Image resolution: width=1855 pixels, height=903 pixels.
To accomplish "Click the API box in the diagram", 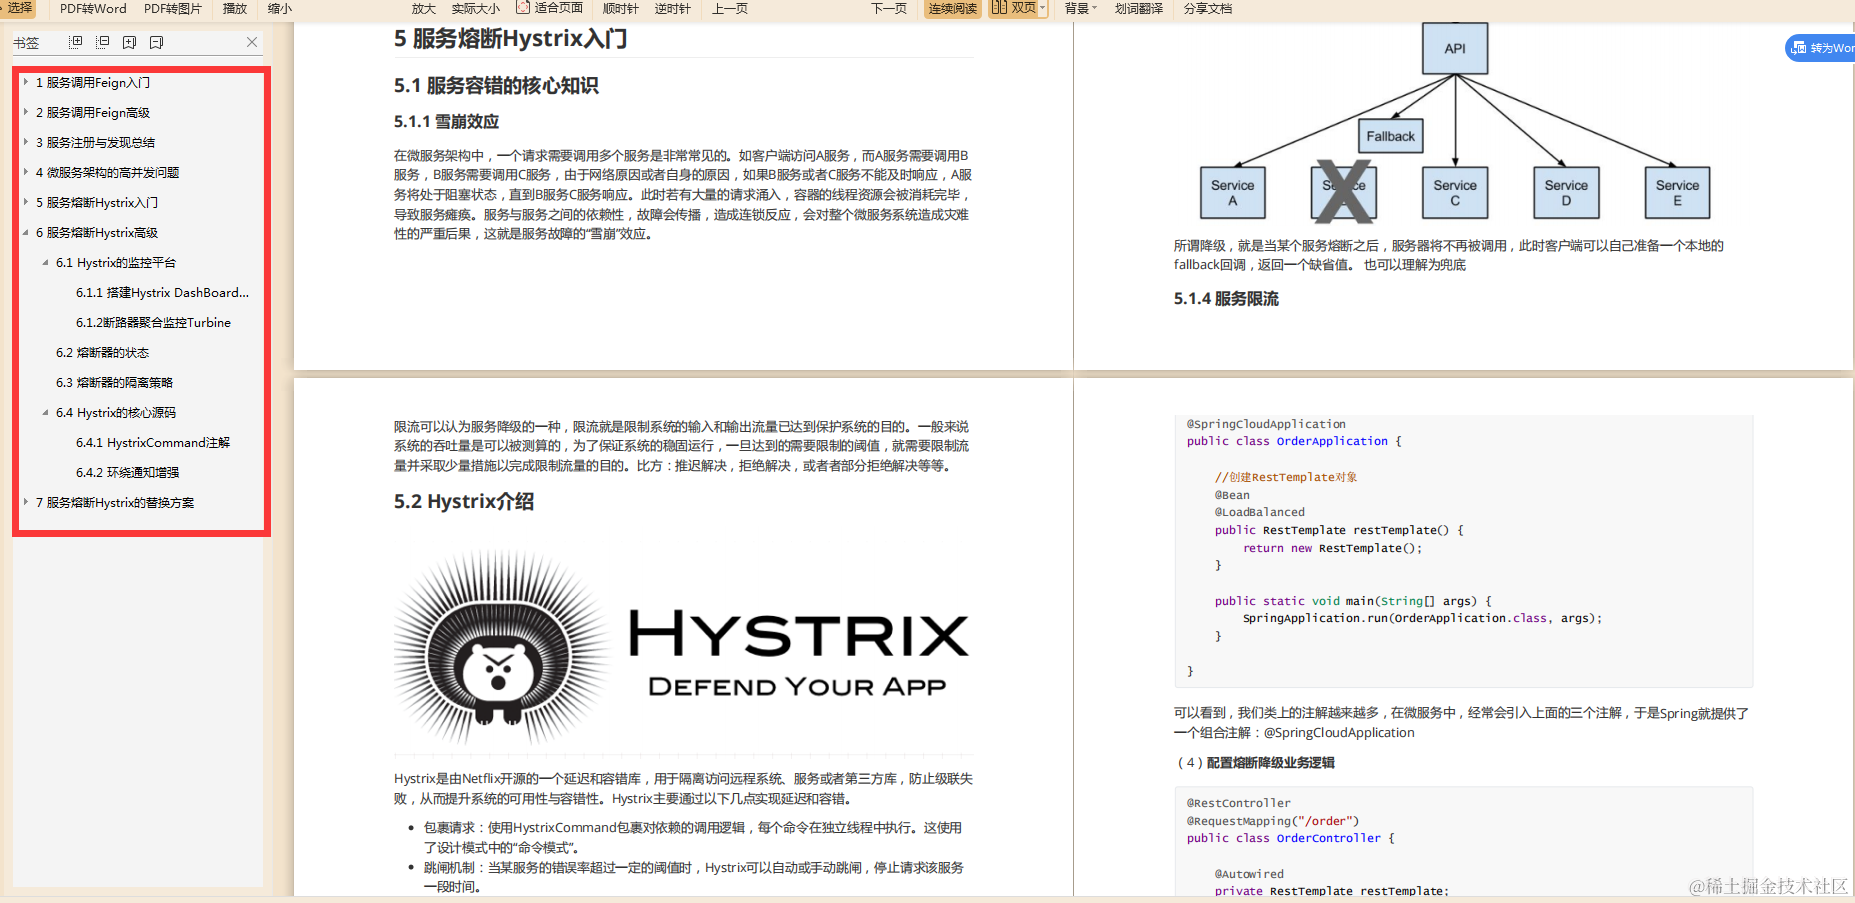I will point(1455,48).
